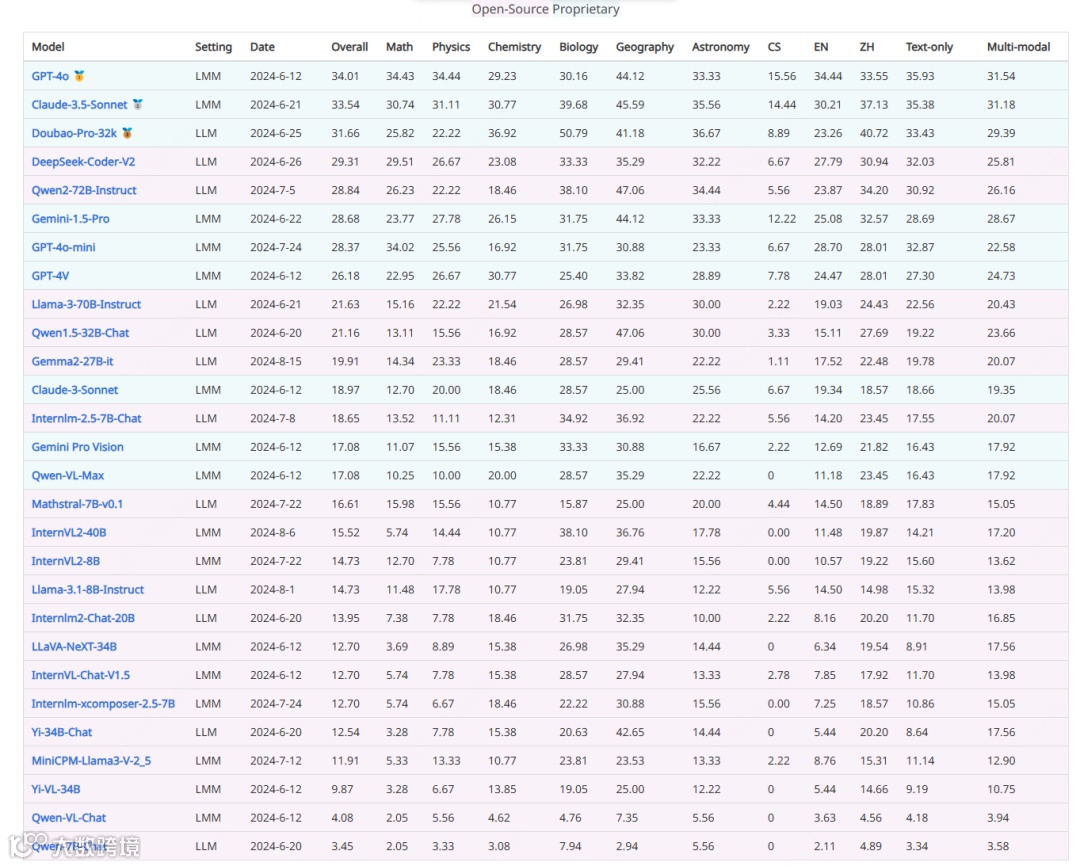The width and height of the screenshot is (1080, 866).
Task: Open the Internlm2-Chat-20B model link
Action: (83, 618)
